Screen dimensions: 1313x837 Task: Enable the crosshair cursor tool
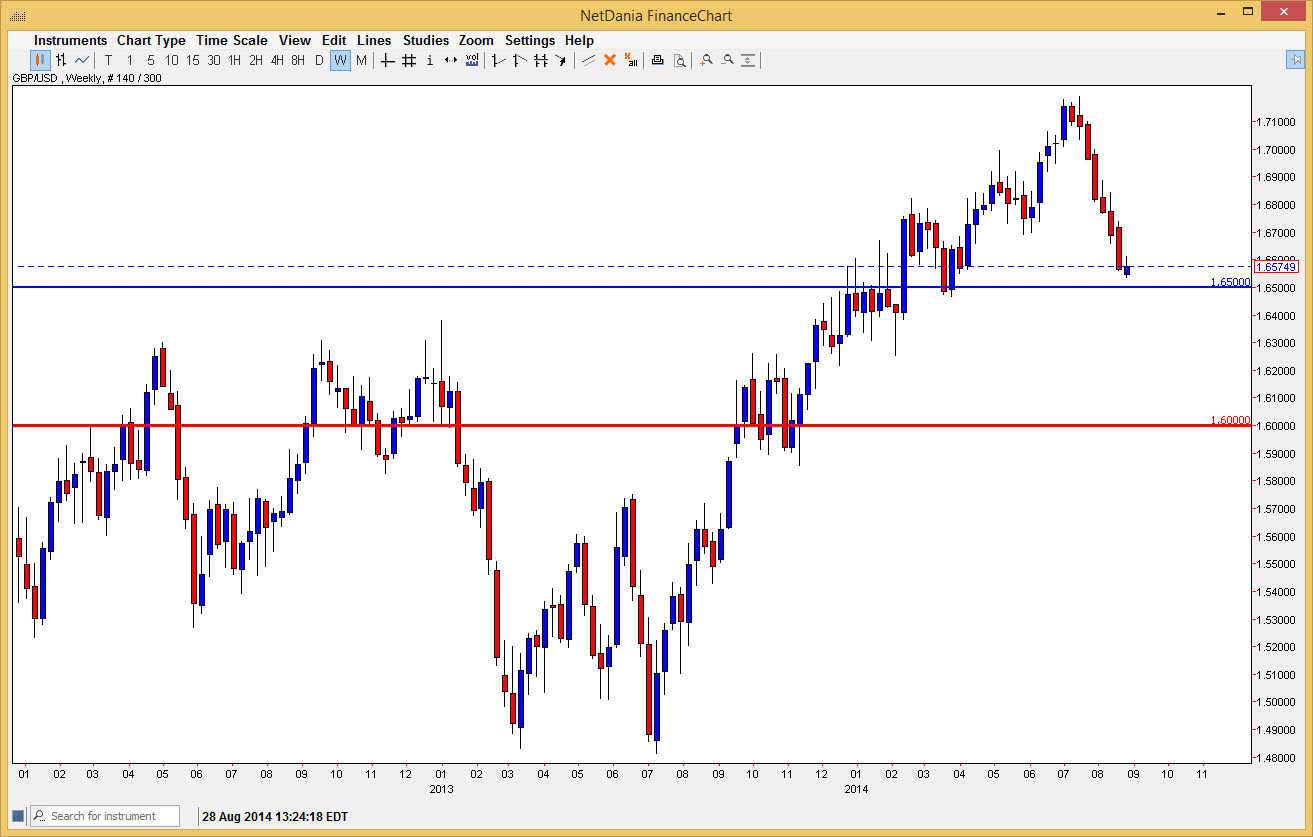(385, 60)
